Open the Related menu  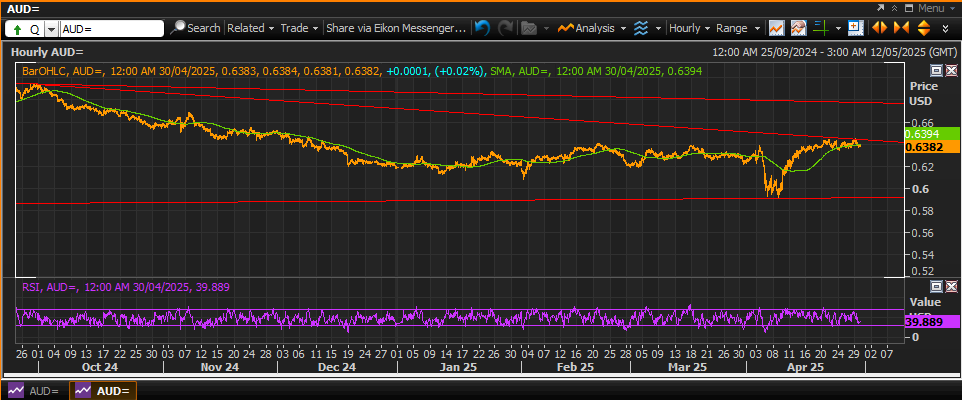coord(250,28)
